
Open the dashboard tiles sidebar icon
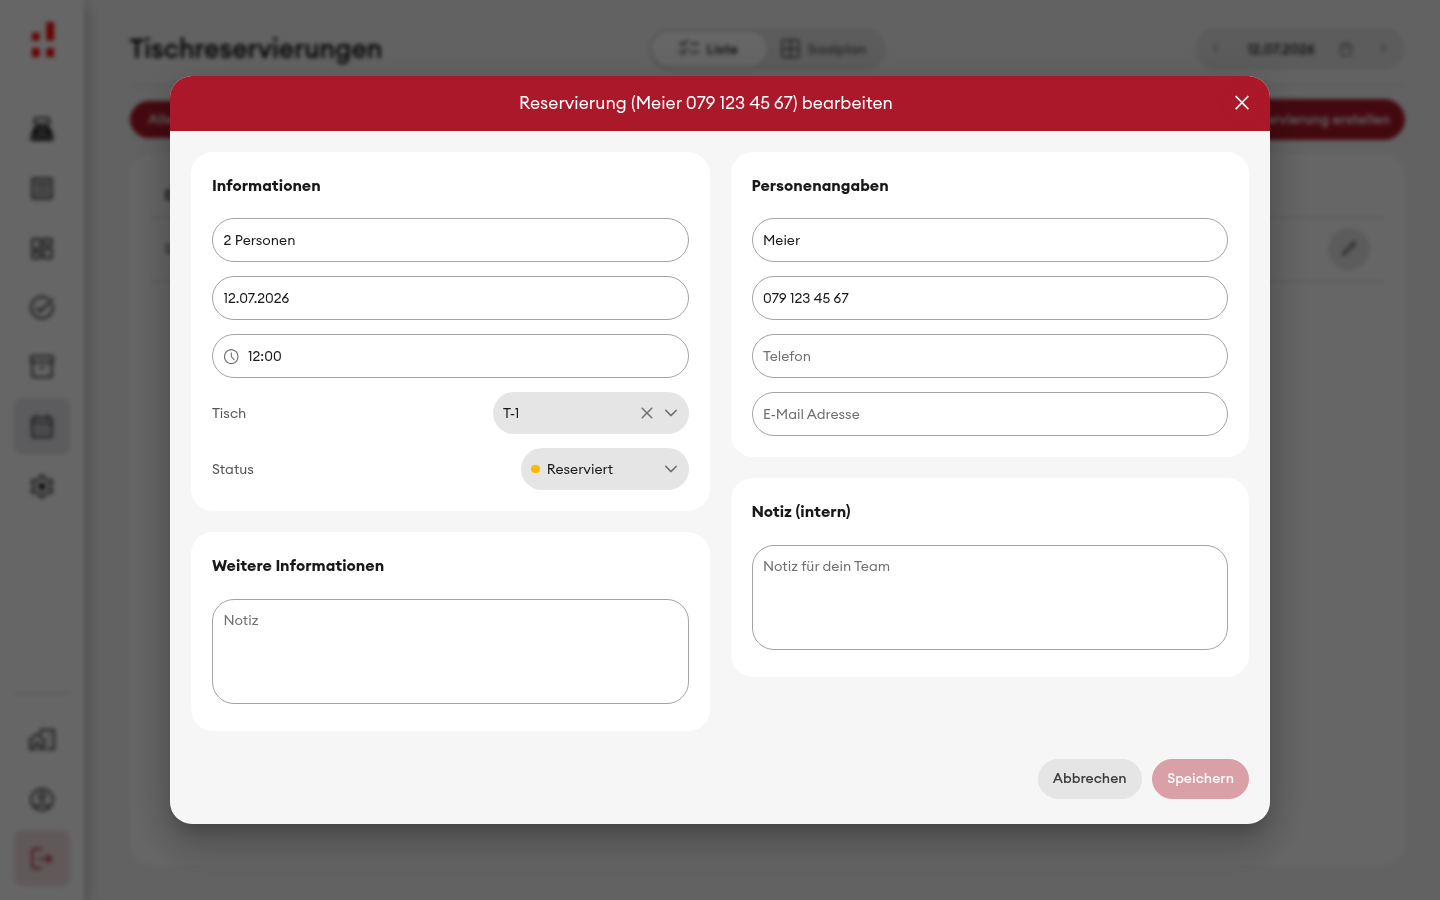(x=42, y=248)
